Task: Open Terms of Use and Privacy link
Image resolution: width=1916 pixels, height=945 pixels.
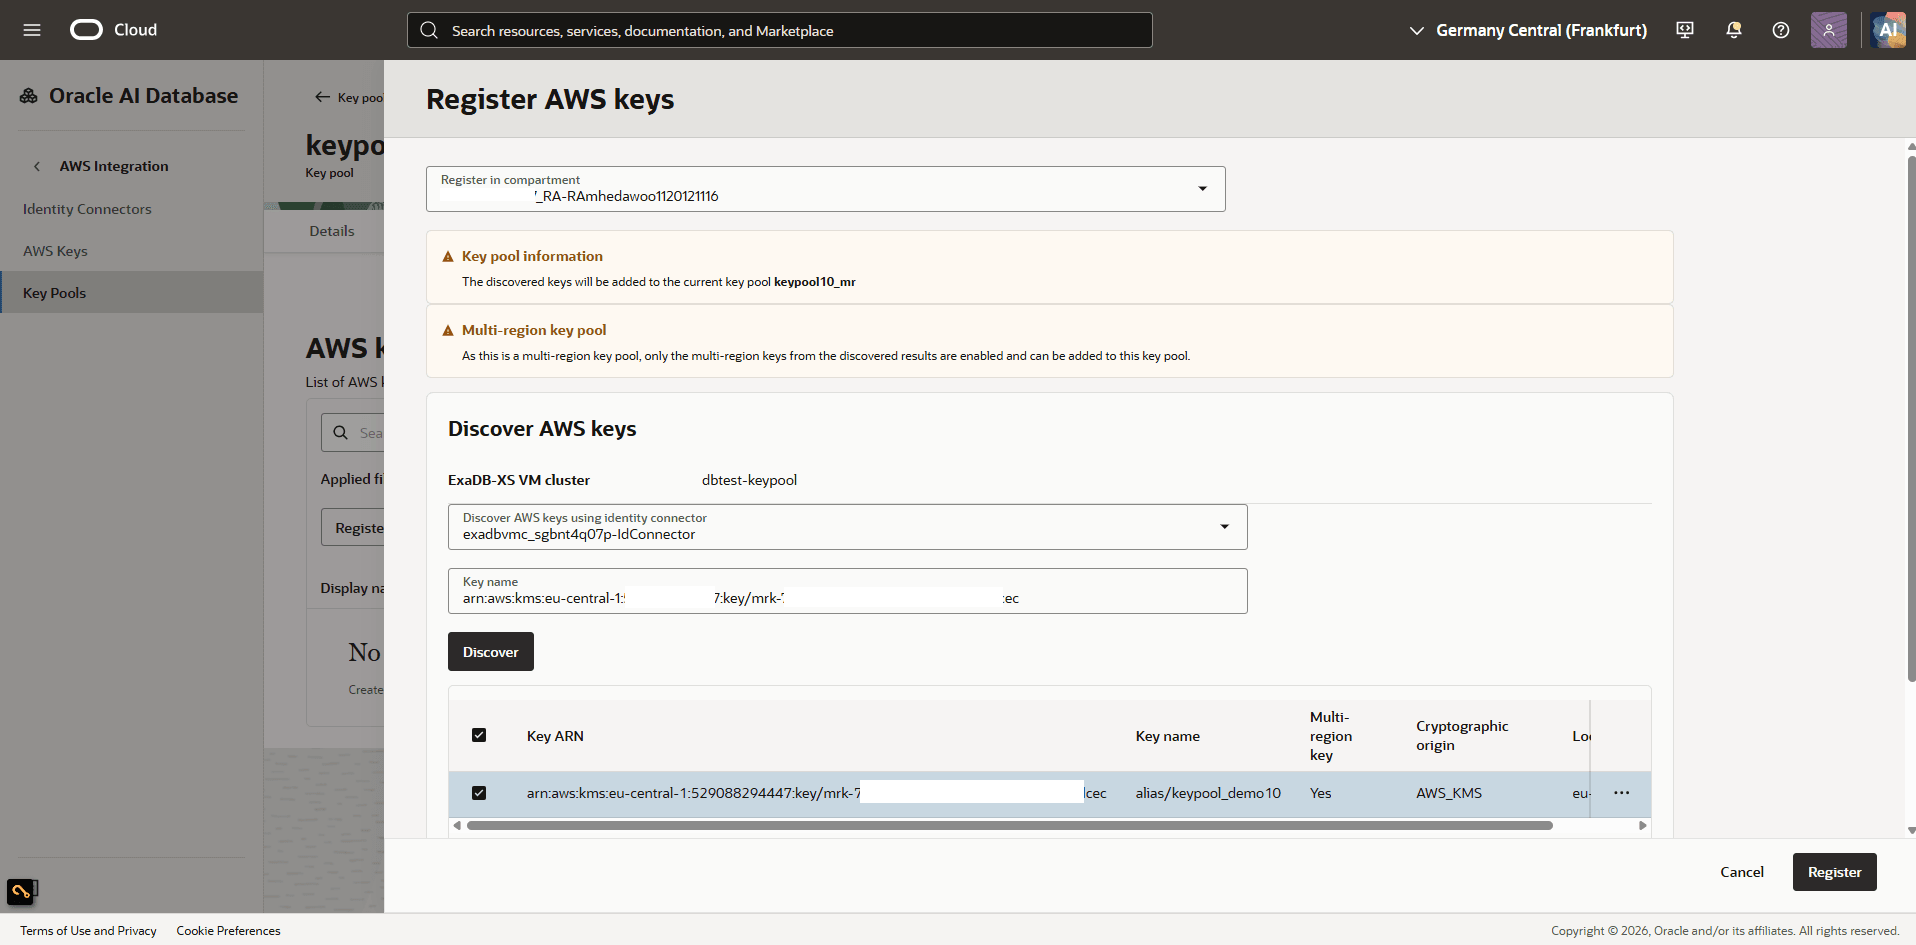Action: pyautogui.click(x=88, y=931)
